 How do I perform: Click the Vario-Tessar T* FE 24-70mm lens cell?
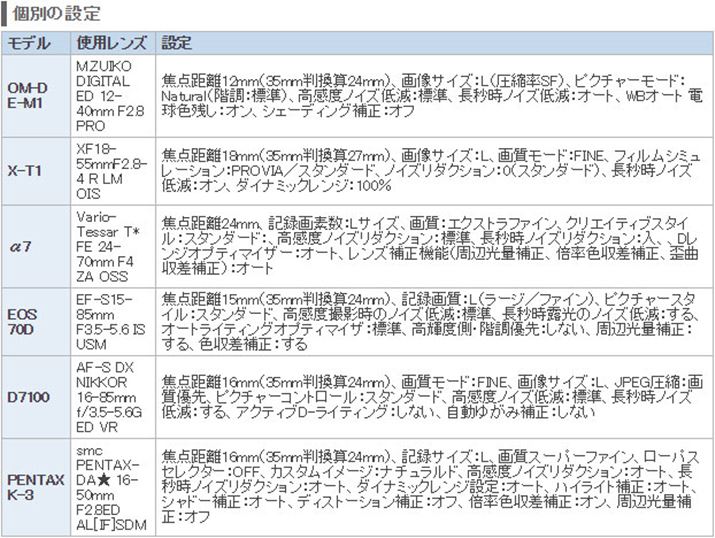click(x=110, y=246)
